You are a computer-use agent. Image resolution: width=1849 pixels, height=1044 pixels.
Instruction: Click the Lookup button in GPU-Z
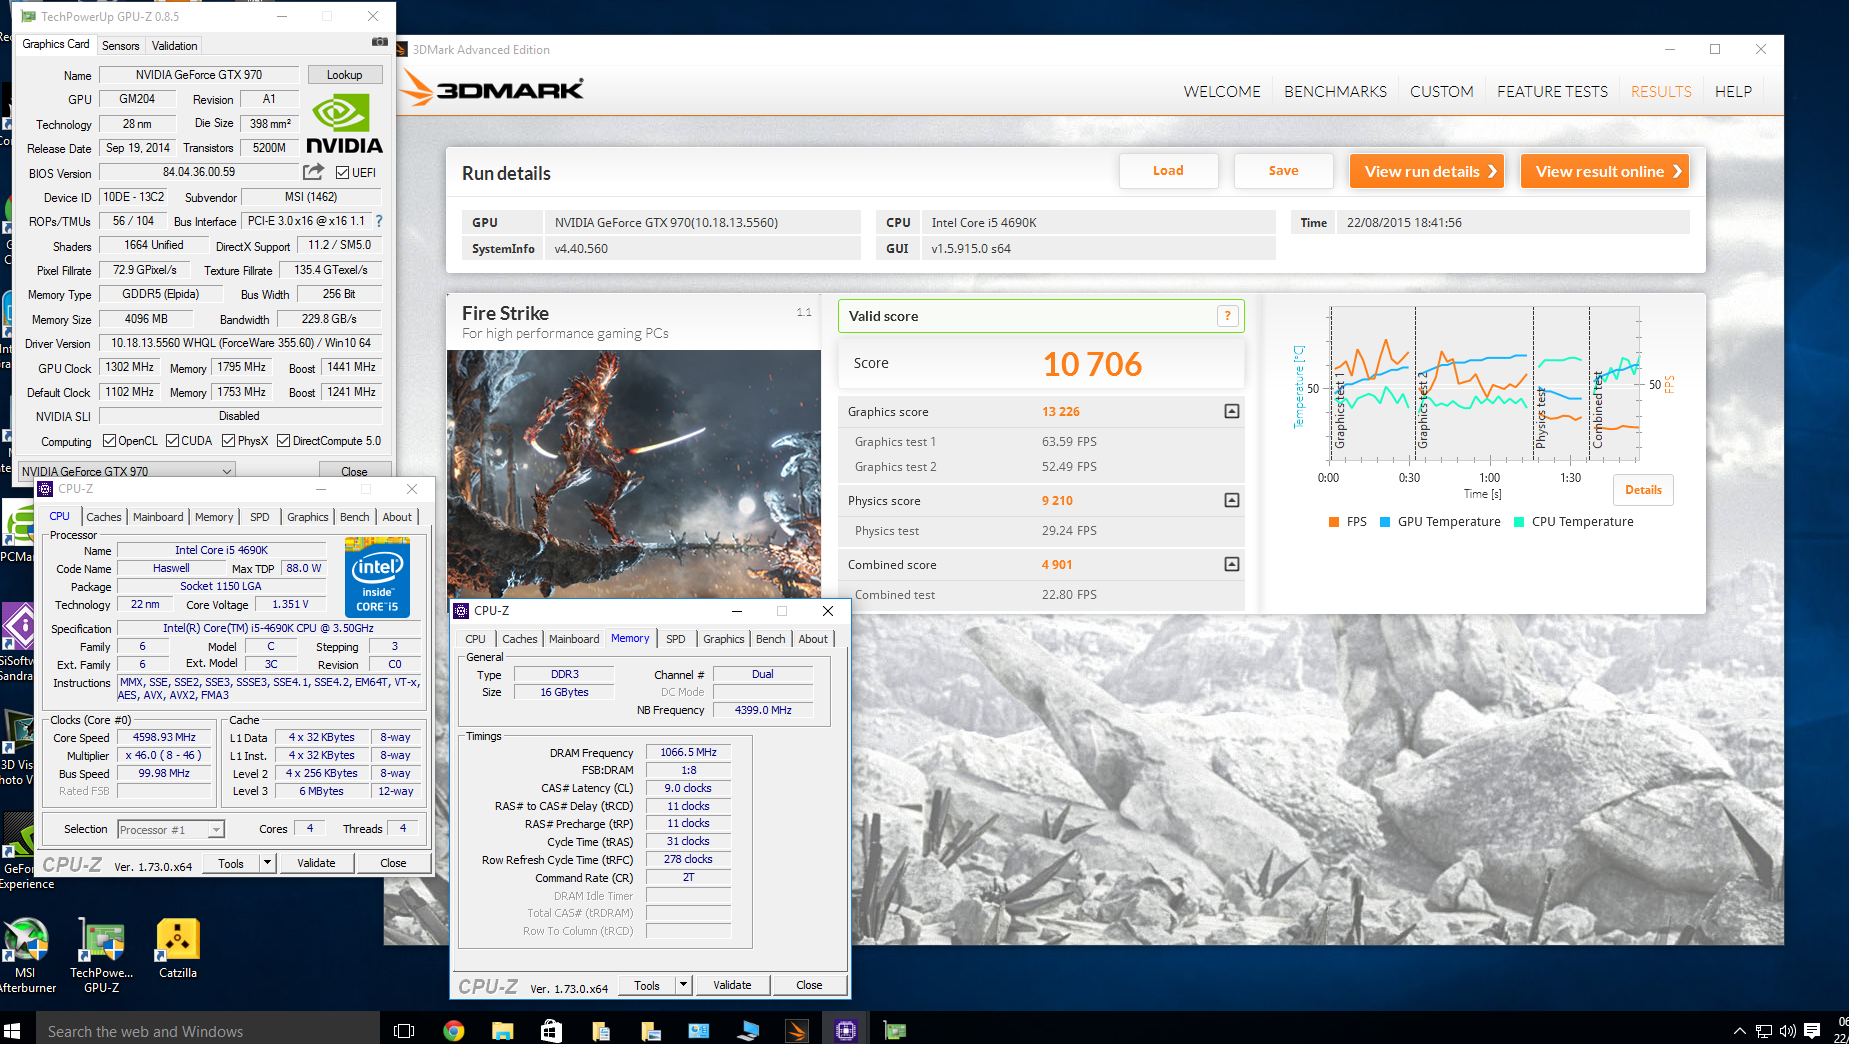tap(344, 75)
